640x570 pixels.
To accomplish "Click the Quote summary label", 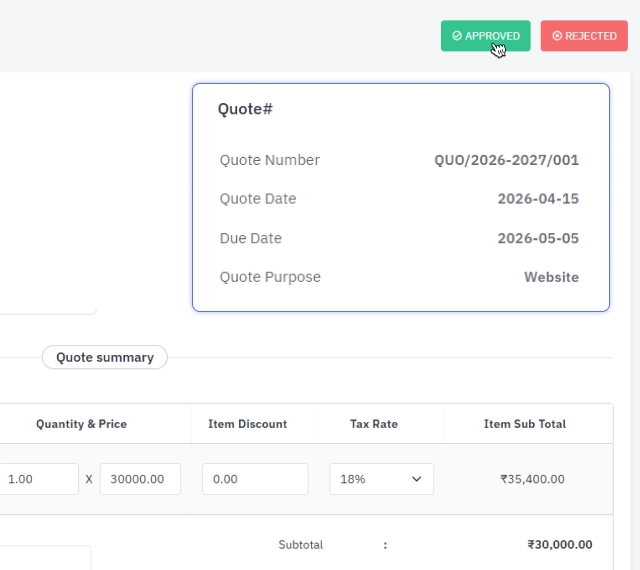I will point(105,357).
